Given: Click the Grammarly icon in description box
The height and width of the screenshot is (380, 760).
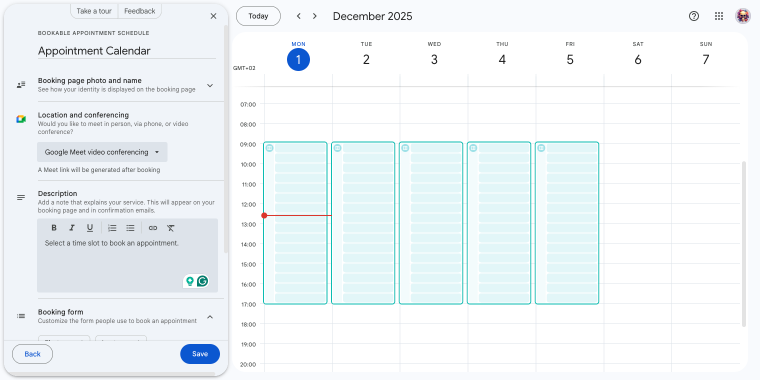Looking at the screenshot, I should point(203,281).
